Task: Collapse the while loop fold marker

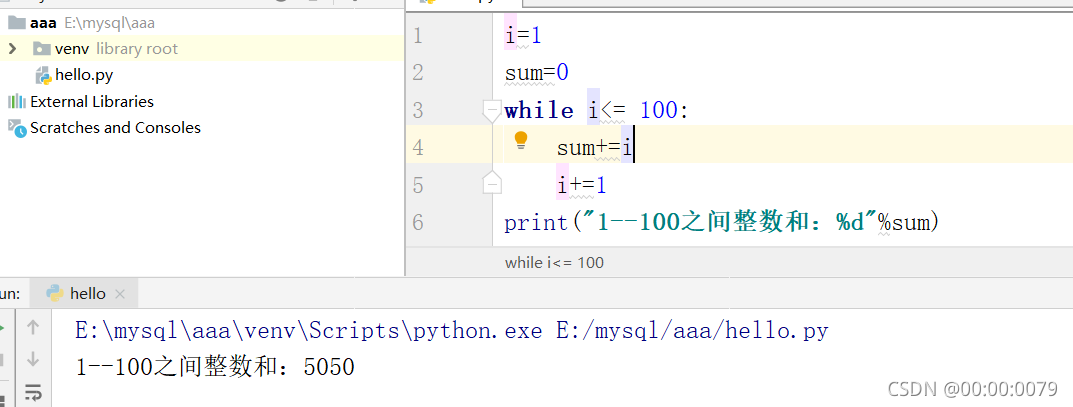Action: pyautogui.click(x=491, y=111)
